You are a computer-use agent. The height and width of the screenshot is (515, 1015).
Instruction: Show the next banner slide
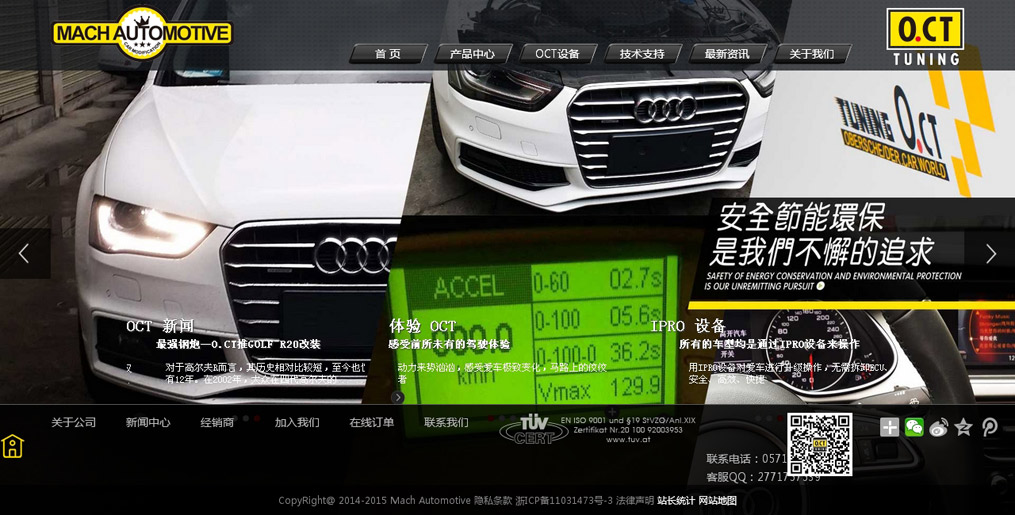990,253
